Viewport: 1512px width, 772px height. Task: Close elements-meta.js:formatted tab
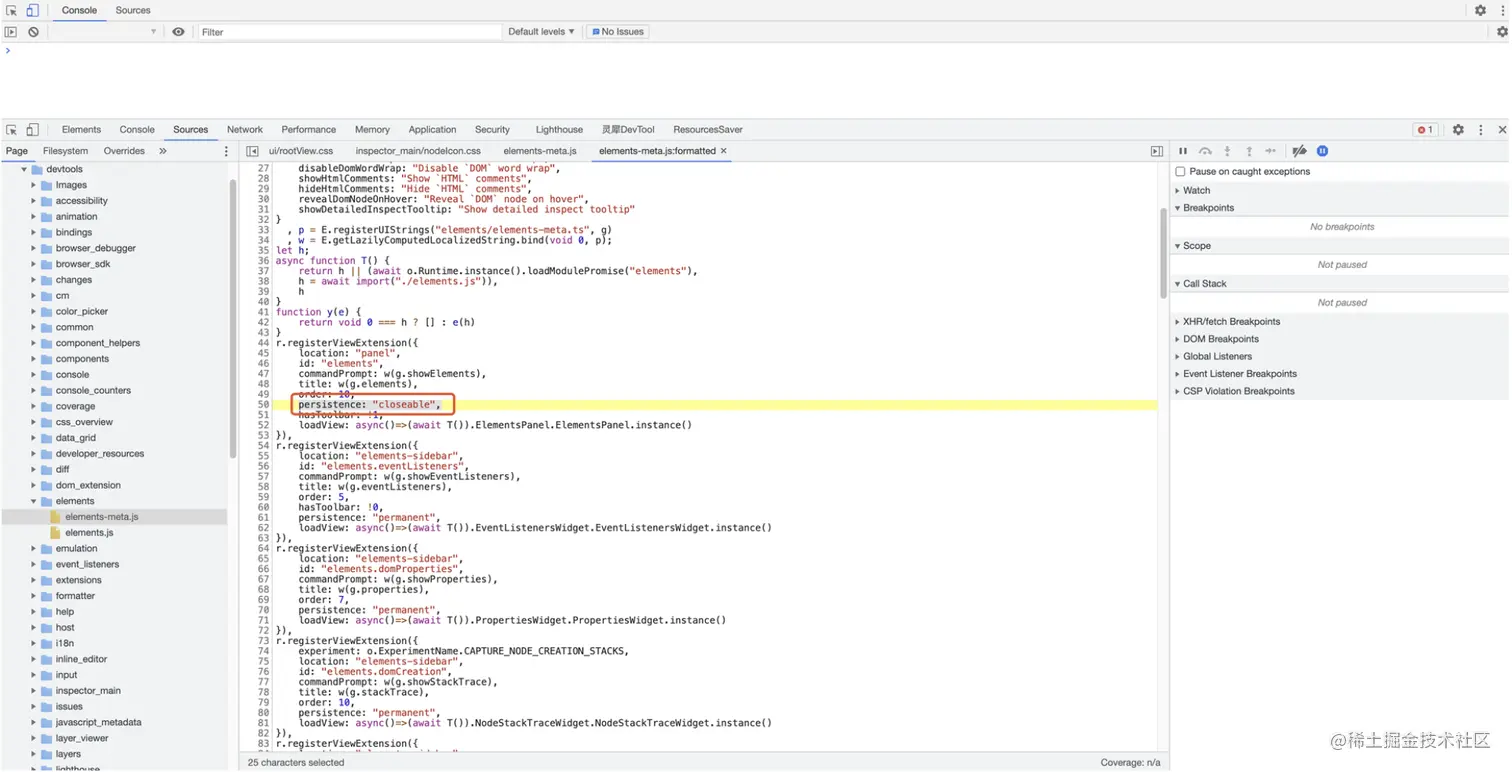point(723,151)
